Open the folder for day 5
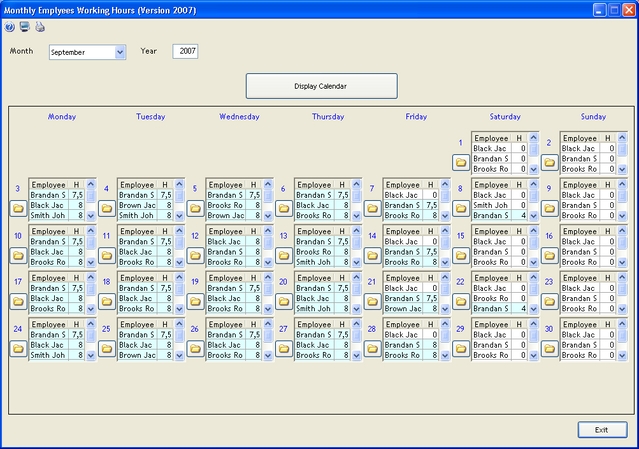Viewport: 639px width, 449px height. [x=195, y=209]
